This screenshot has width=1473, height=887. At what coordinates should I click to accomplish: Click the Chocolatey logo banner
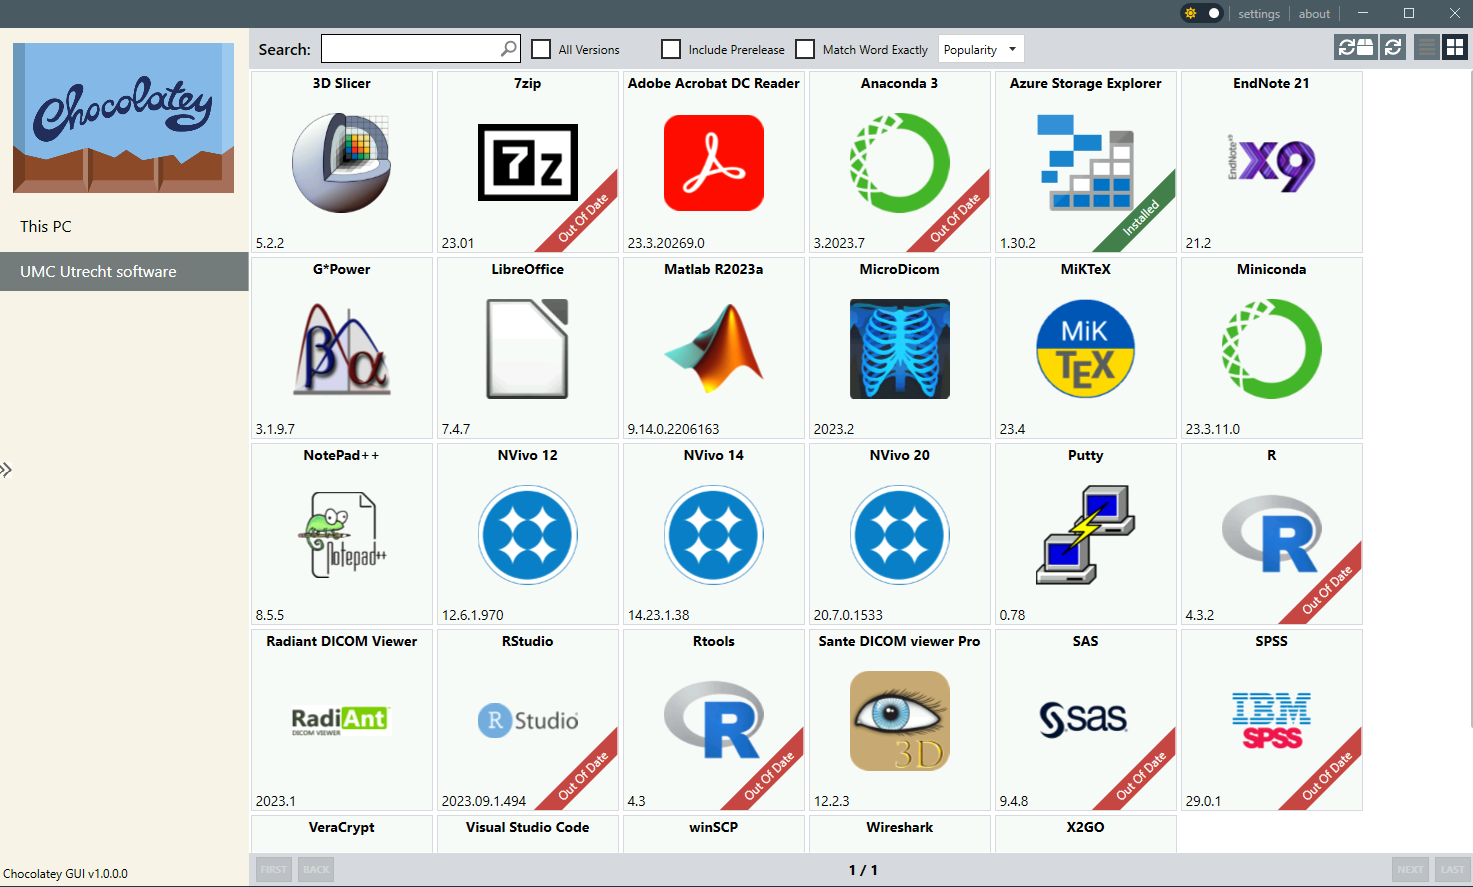point(123,118)
